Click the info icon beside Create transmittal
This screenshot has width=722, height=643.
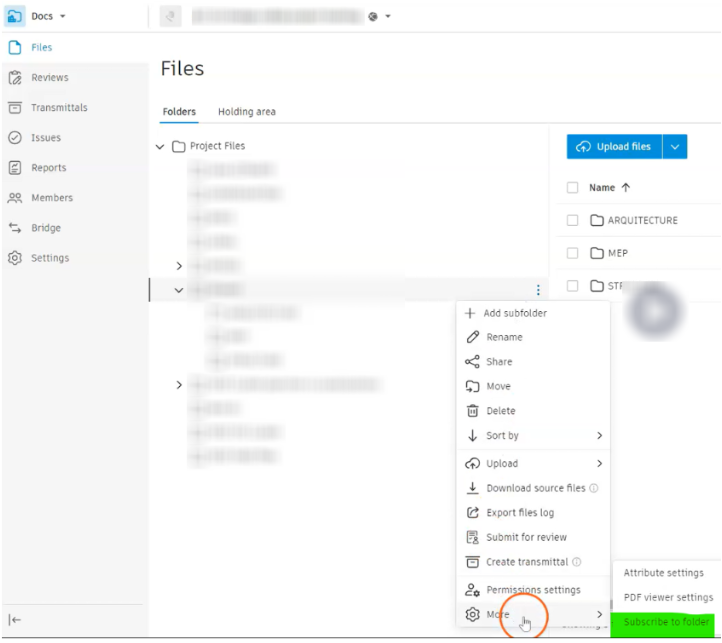point(576,562)
